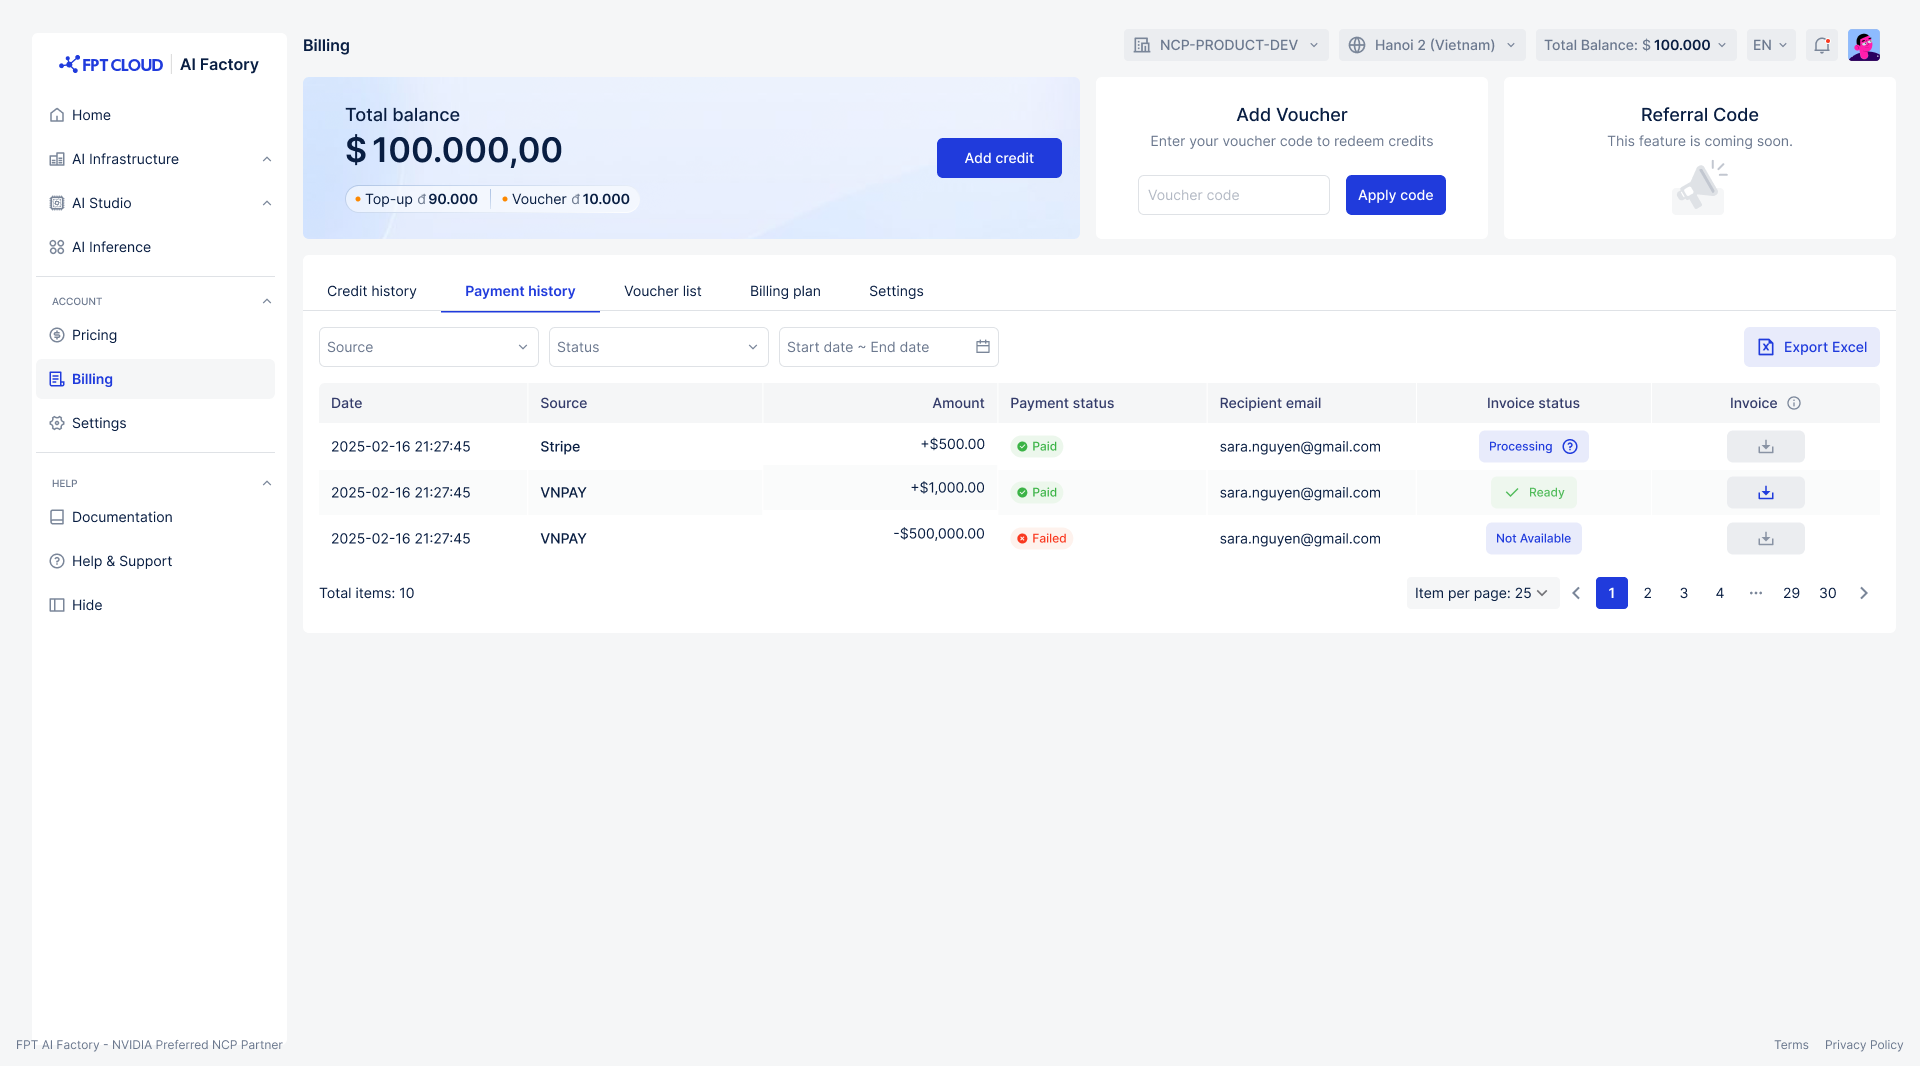Download invoice for the Stripe payment

(x=1765, y=447)
